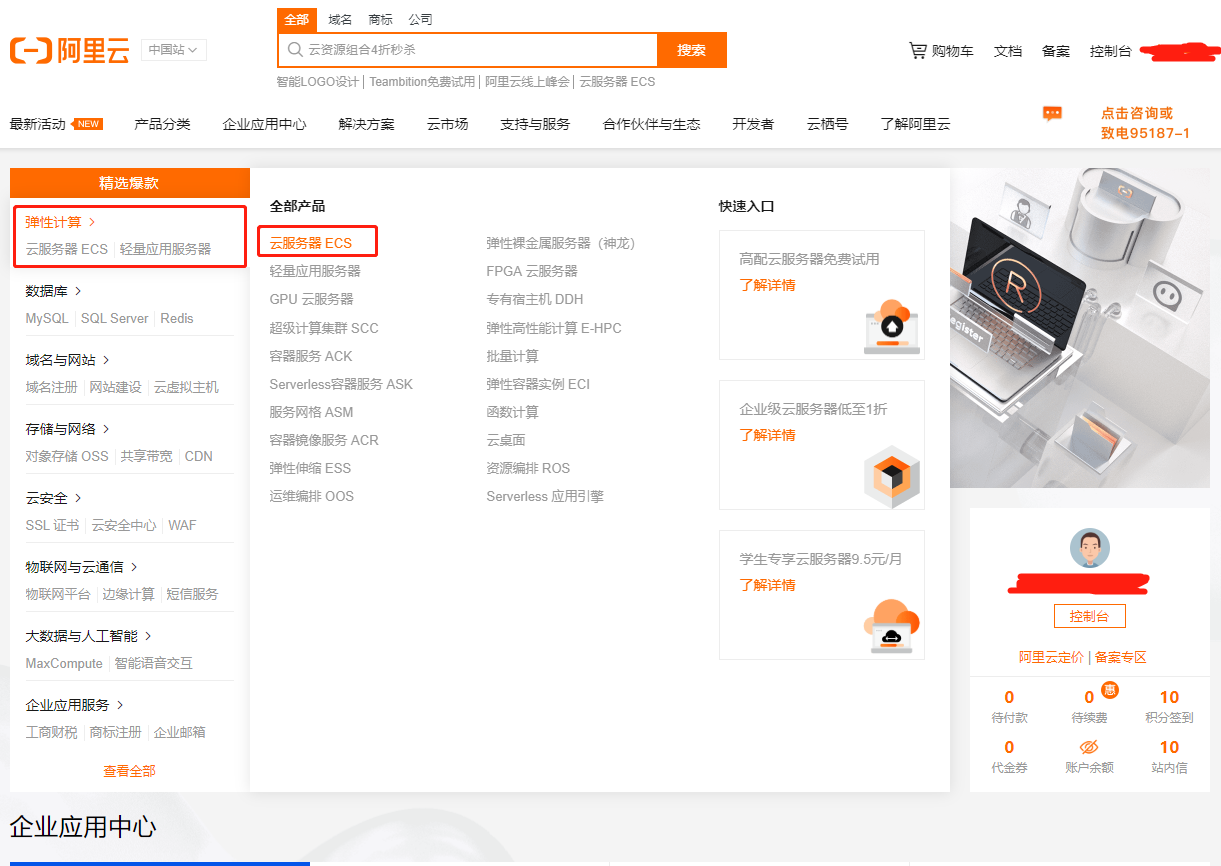Viewport: 1221px width, 866px height.
Task: Open Serverless 应用引擎 product
Action: [x=545, y=496]
